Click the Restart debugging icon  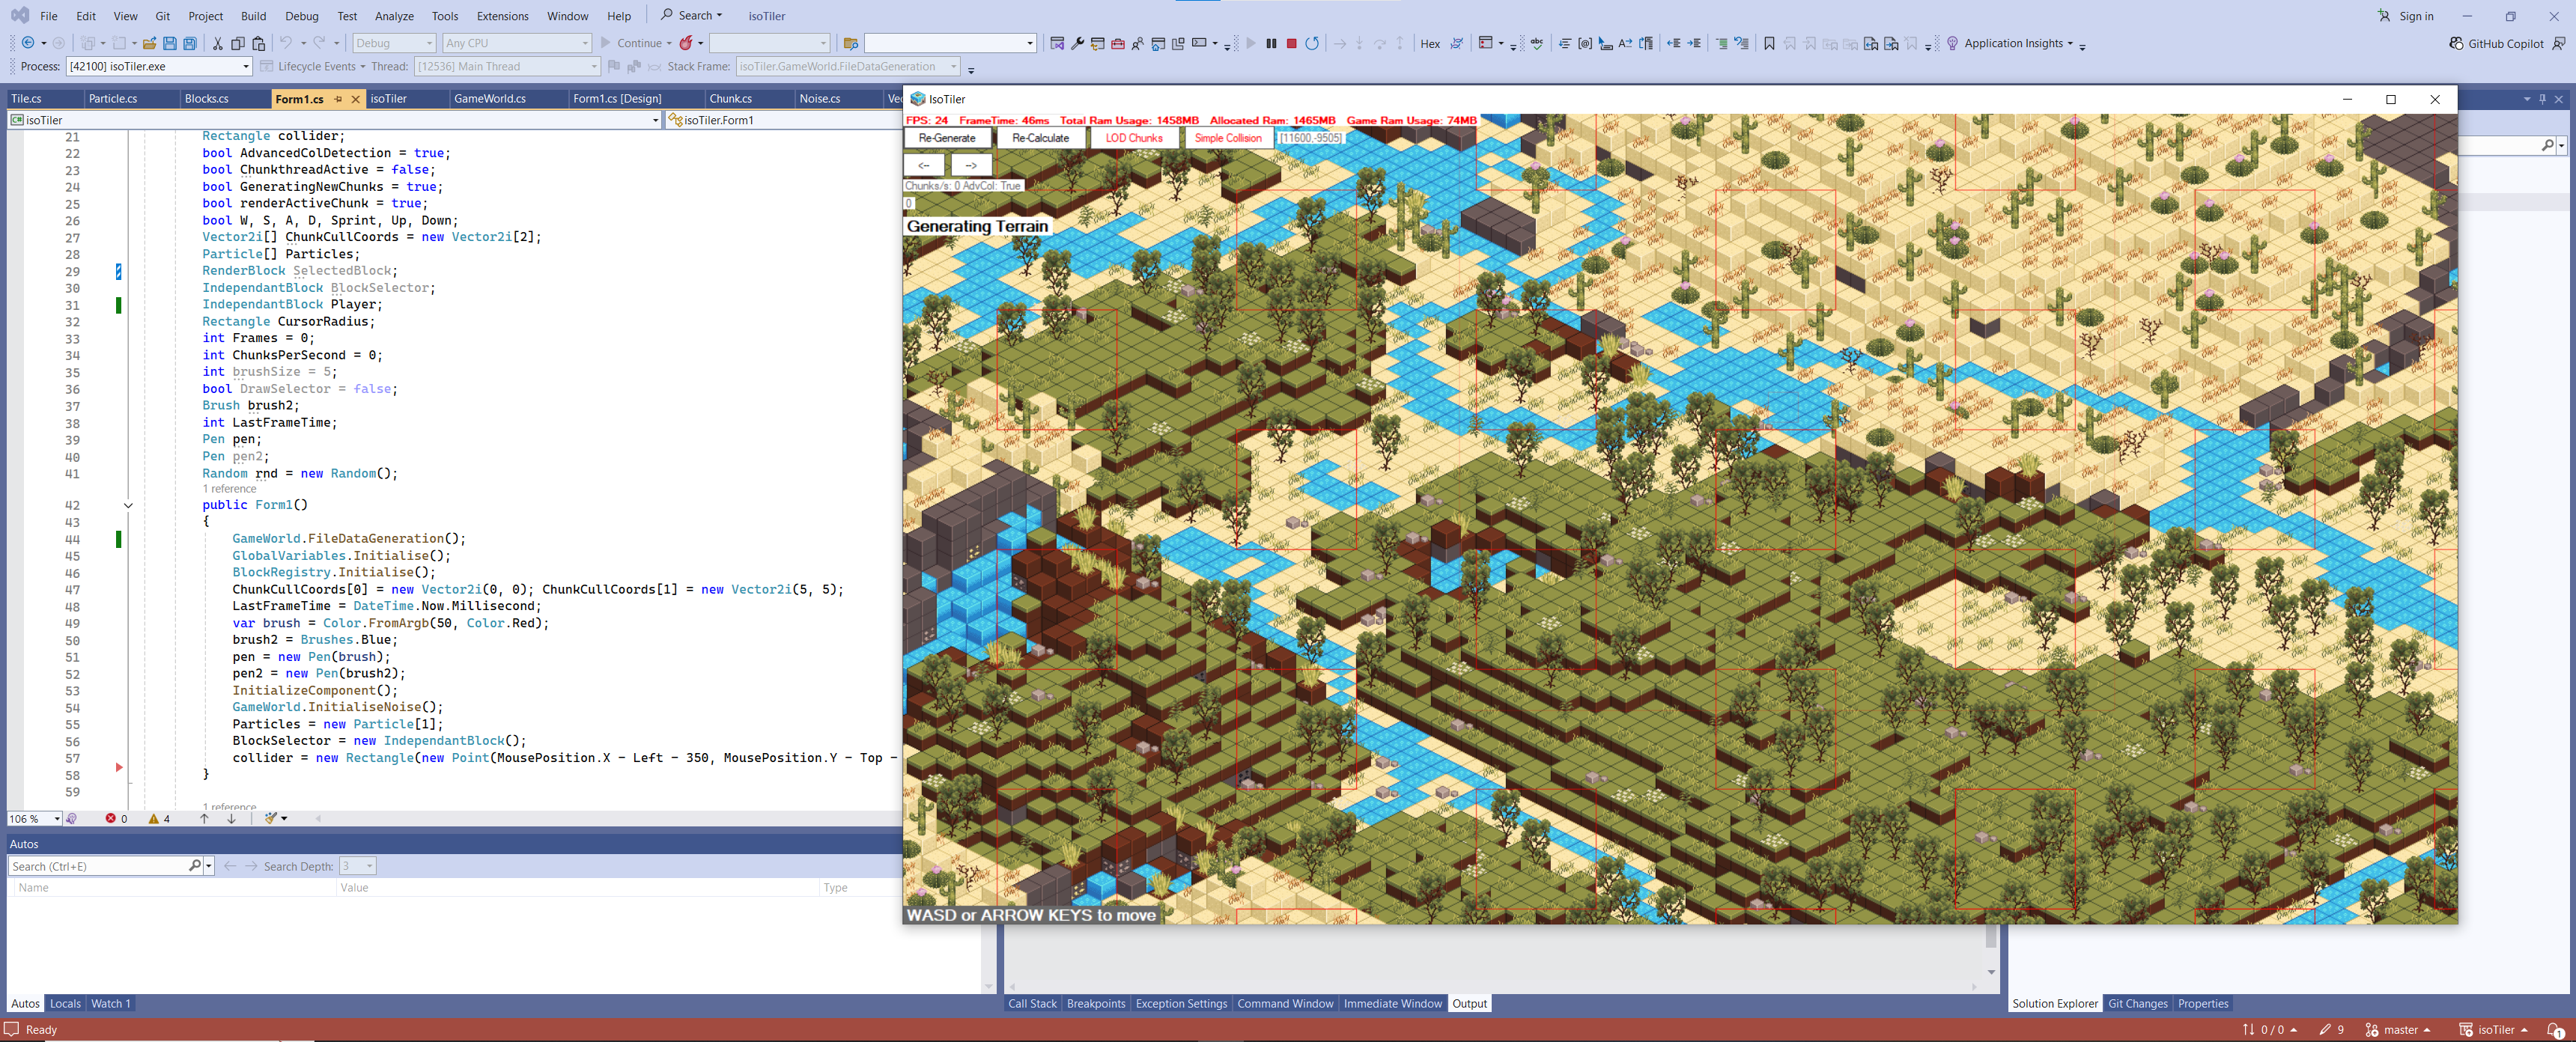click(x=1312, y=43)
